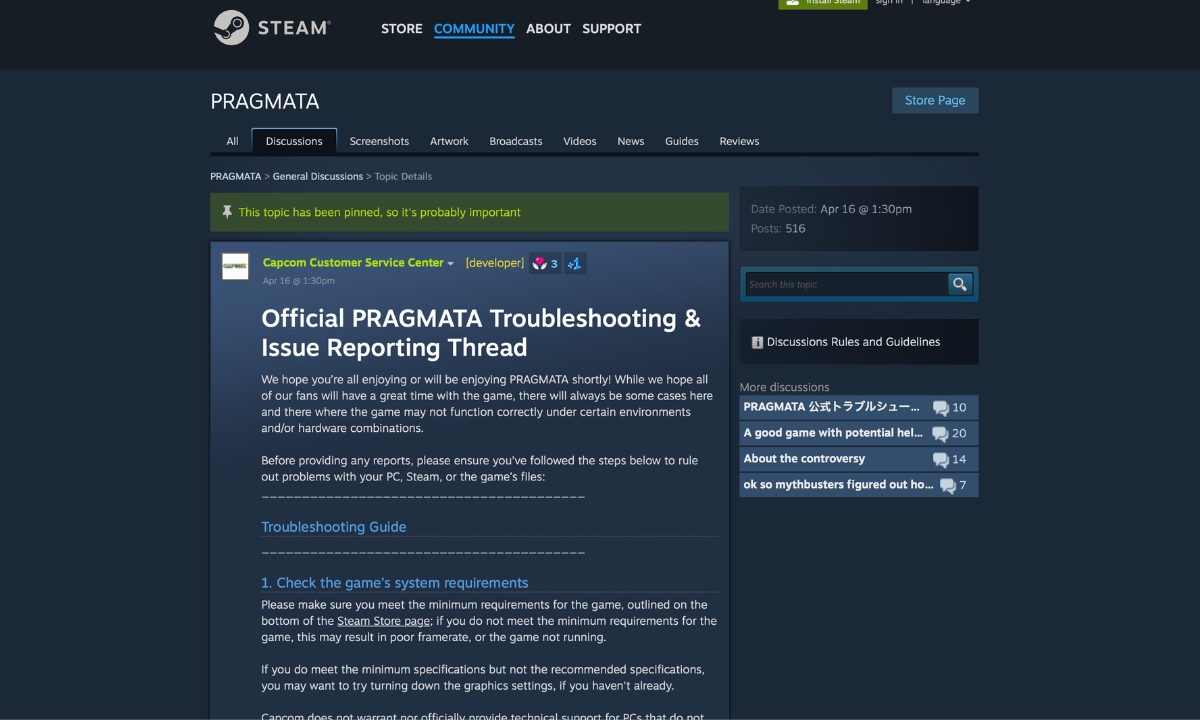Switch to the Broadcasts tab
This screenshot has width=1200, height=720.
tap(516, 141)
